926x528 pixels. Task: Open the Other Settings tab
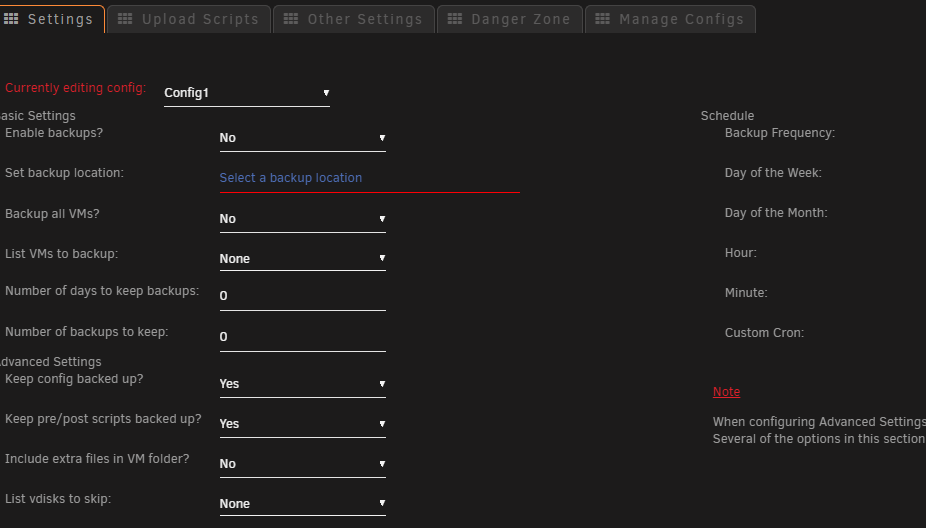click(354, 19)
